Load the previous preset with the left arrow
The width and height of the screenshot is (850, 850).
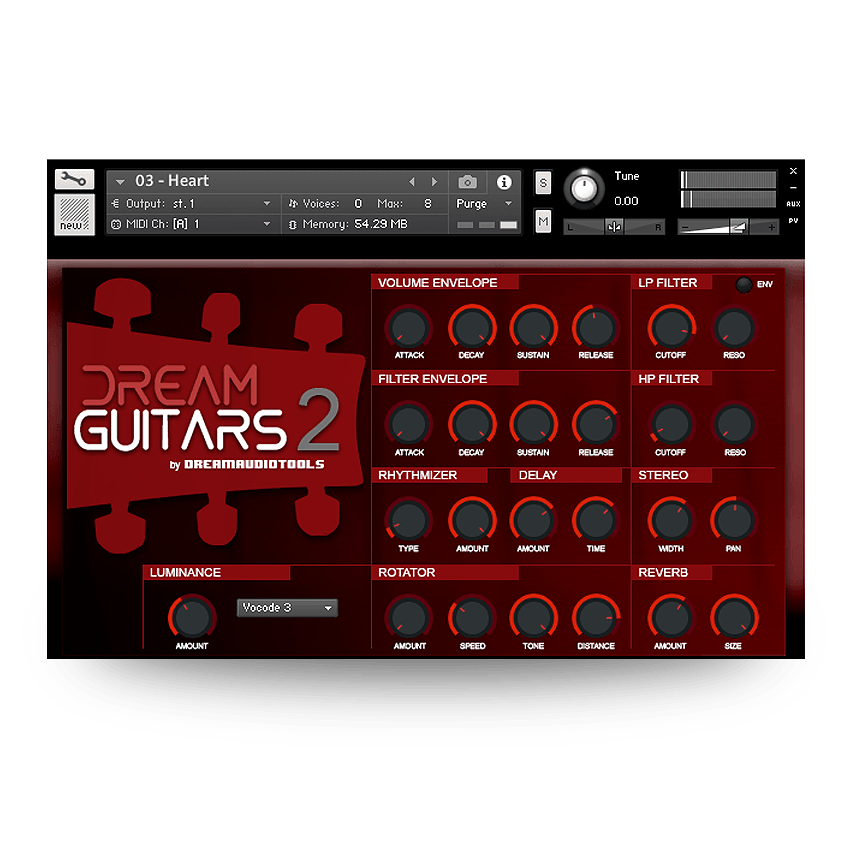pyautogui.click(x=412, y=181)
